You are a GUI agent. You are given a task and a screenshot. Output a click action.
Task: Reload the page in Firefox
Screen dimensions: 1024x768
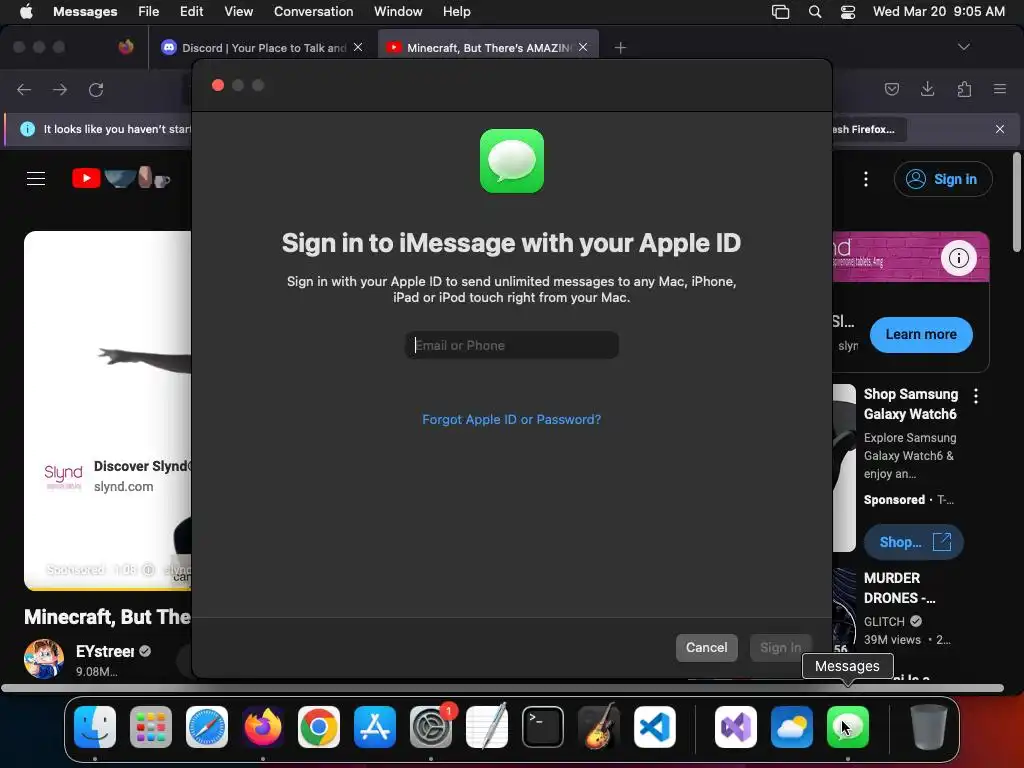click(x=96, y=89)
